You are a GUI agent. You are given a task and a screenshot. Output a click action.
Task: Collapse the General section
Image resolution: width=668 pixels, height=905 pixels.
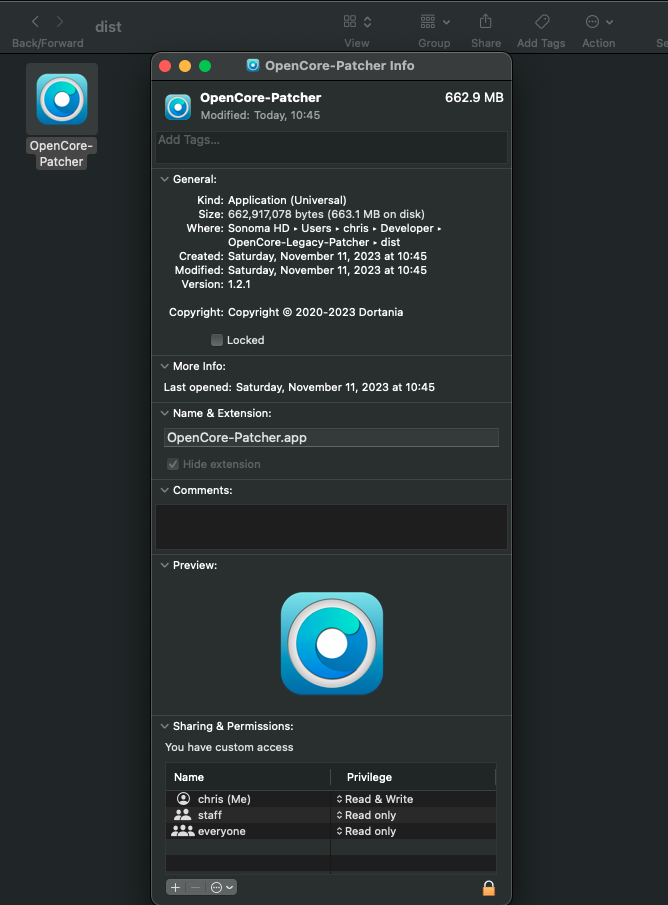pyautogui.click(x=165, y=179)
